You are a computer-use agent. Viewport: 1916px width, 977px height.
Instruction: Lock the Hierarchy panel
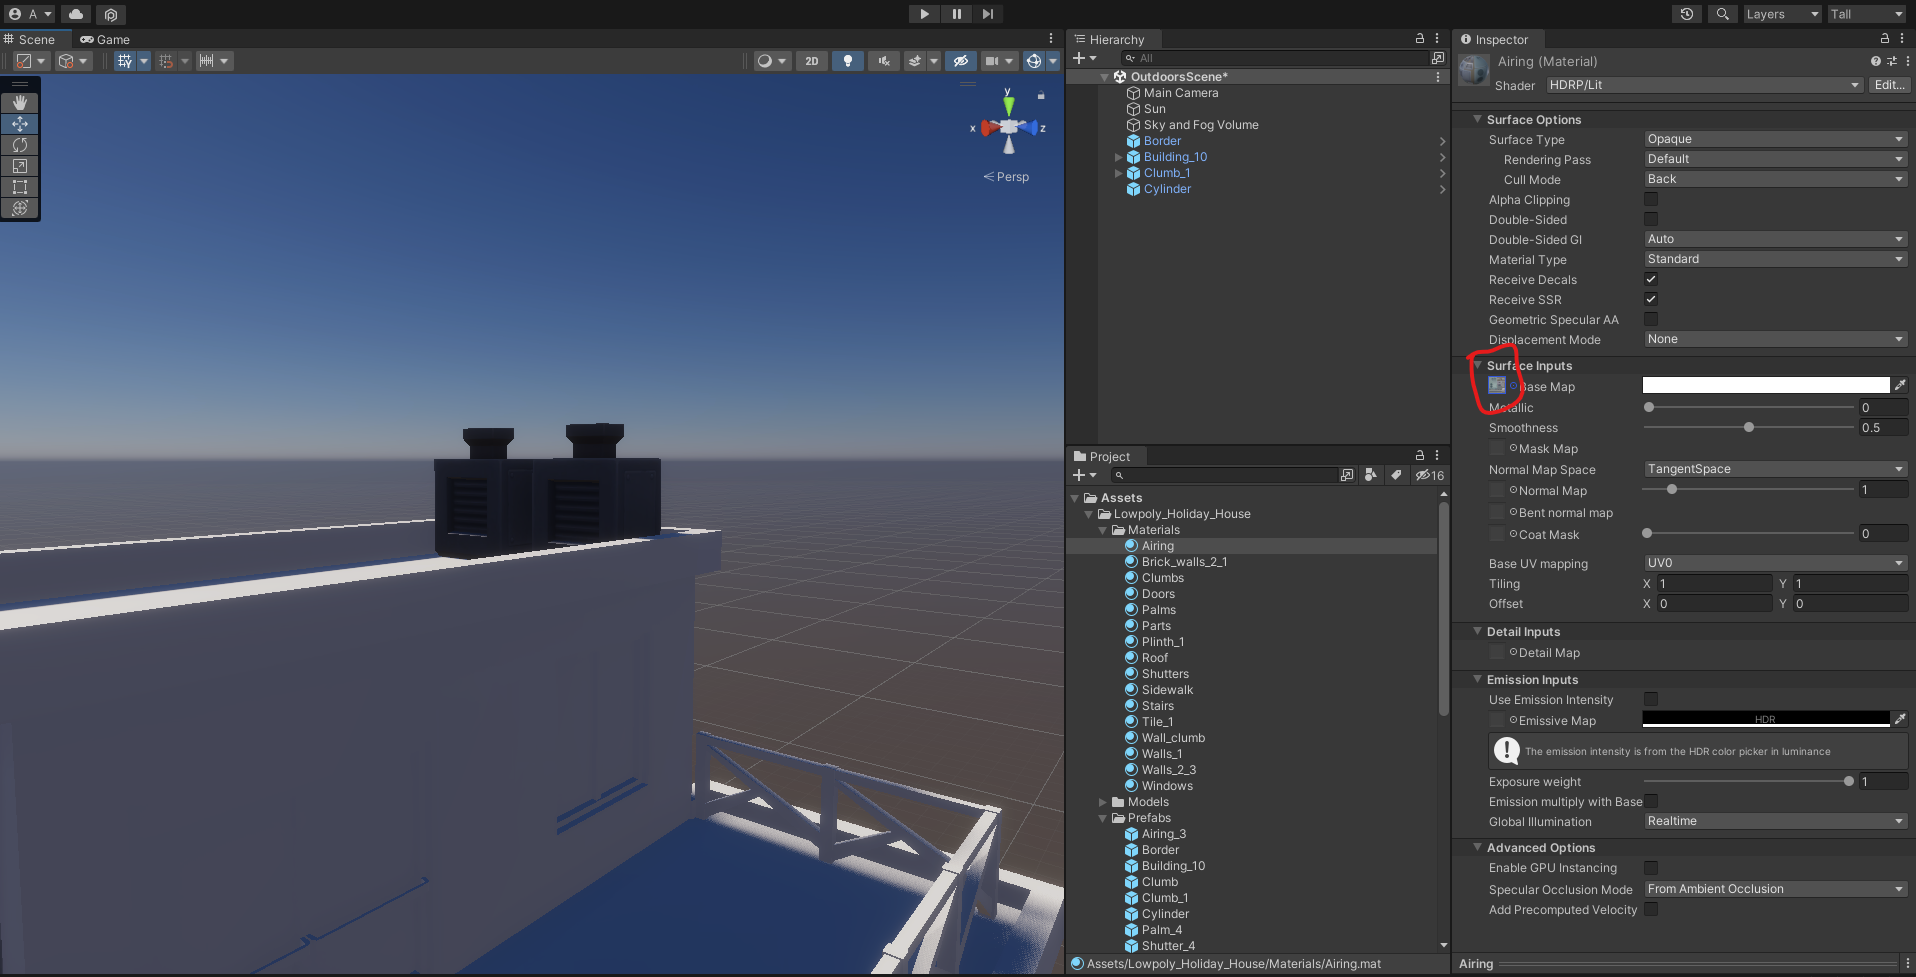[x=1420, y=39]
